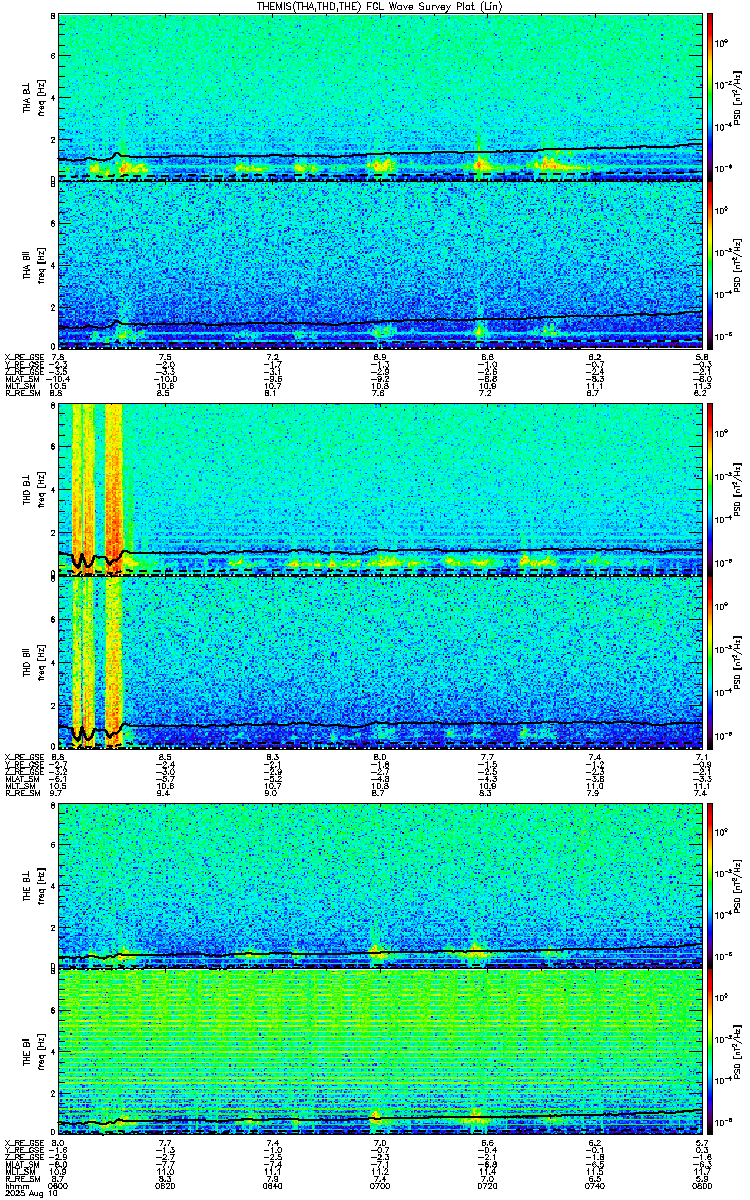Click the THE B-perpendicular PSD color bar
This screenshot has width=750, height=1200.
coord(711,884)
